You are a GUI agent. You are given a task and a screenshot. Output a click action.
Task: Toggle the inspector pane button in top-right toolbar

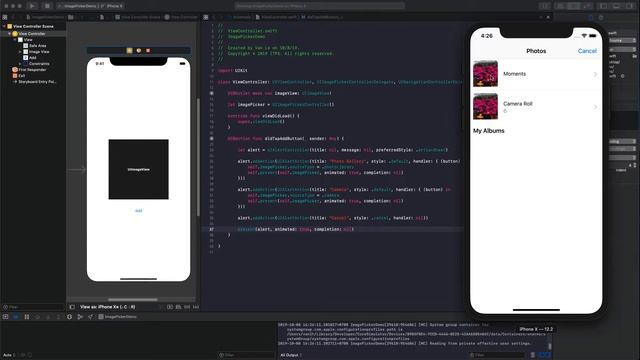[x=629, y=6]
